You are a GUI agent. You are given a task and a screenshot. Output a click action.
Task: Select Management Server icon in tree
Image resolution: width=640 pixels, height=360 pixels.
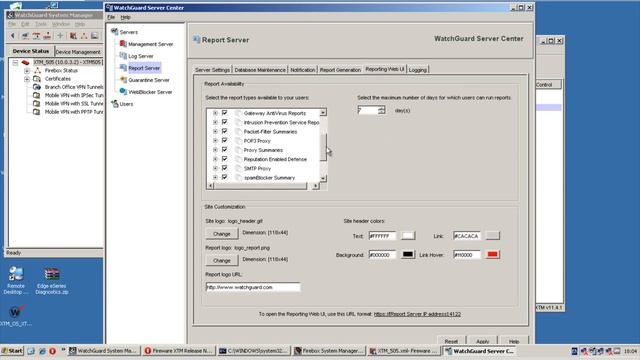coord(123,44)
